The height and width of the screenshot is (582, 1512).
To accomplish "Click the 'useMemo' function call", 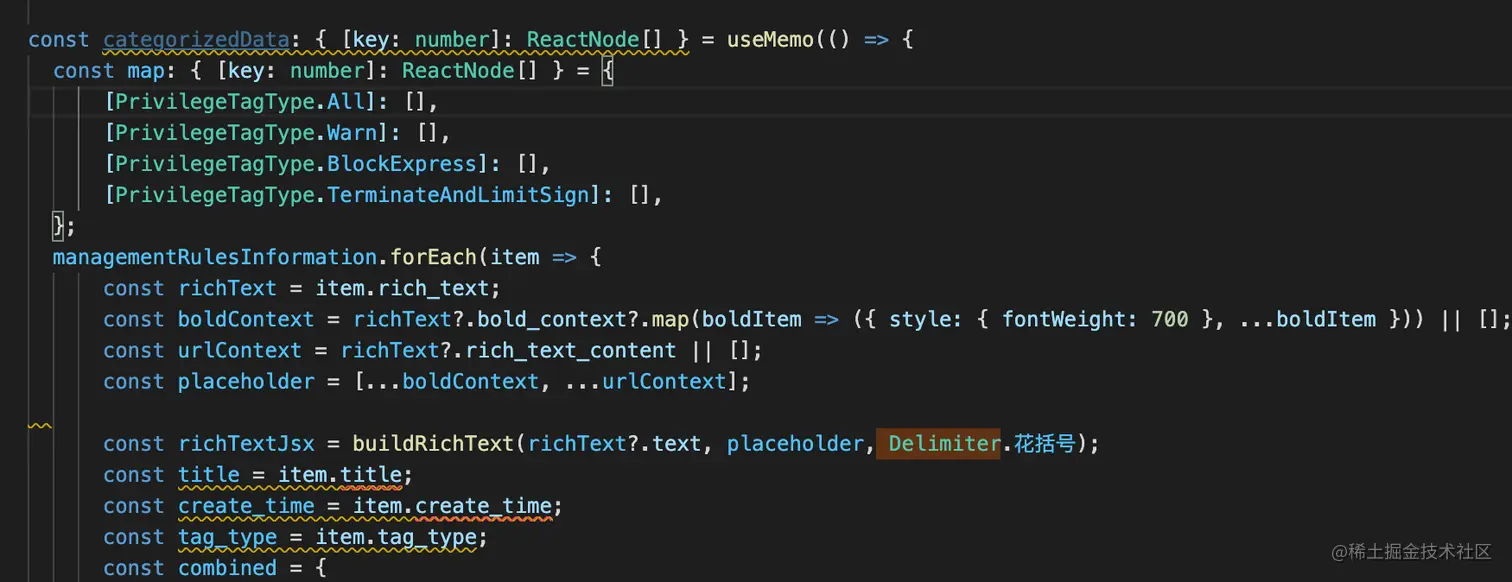I will click(770, 40).
